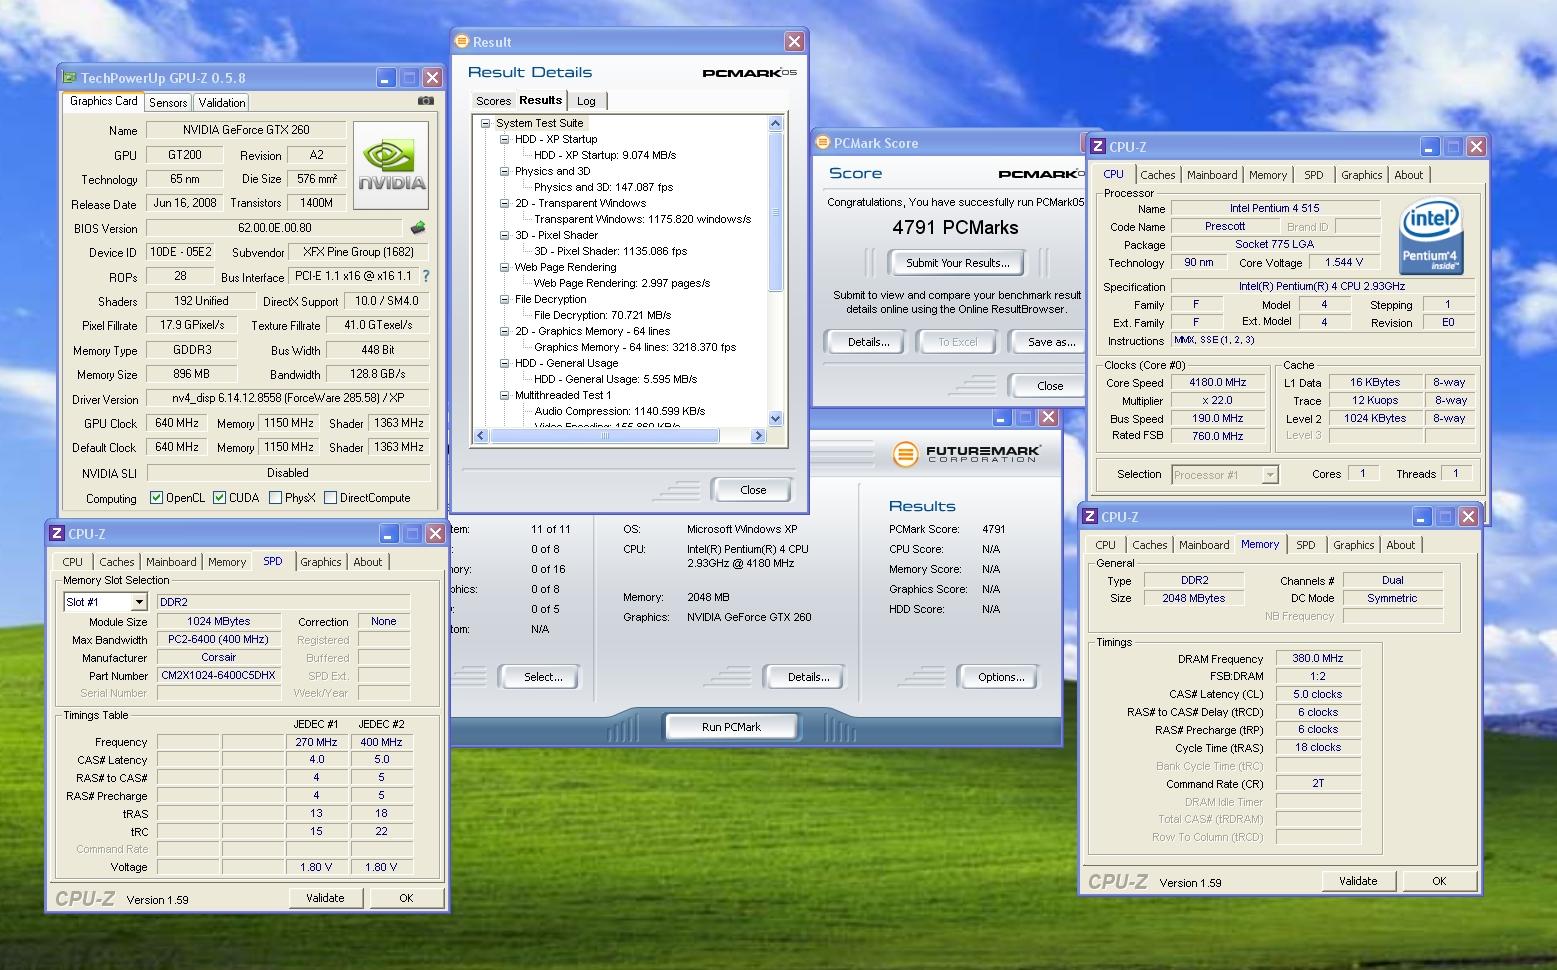The height and width of the screenshot is (970, 1557).
Task: Click the Result window title icon
Action: coord(461,41)
